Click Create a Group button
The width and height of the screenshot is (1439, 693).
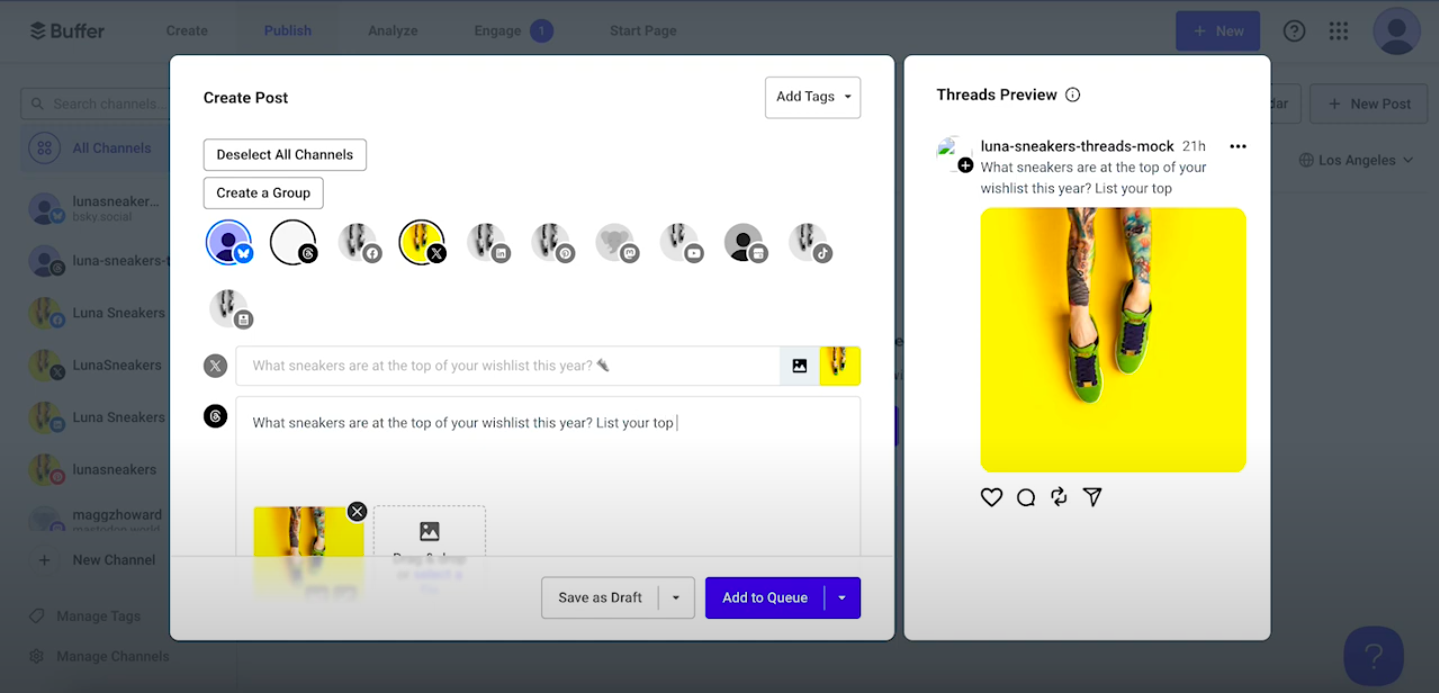click(263, 193)
